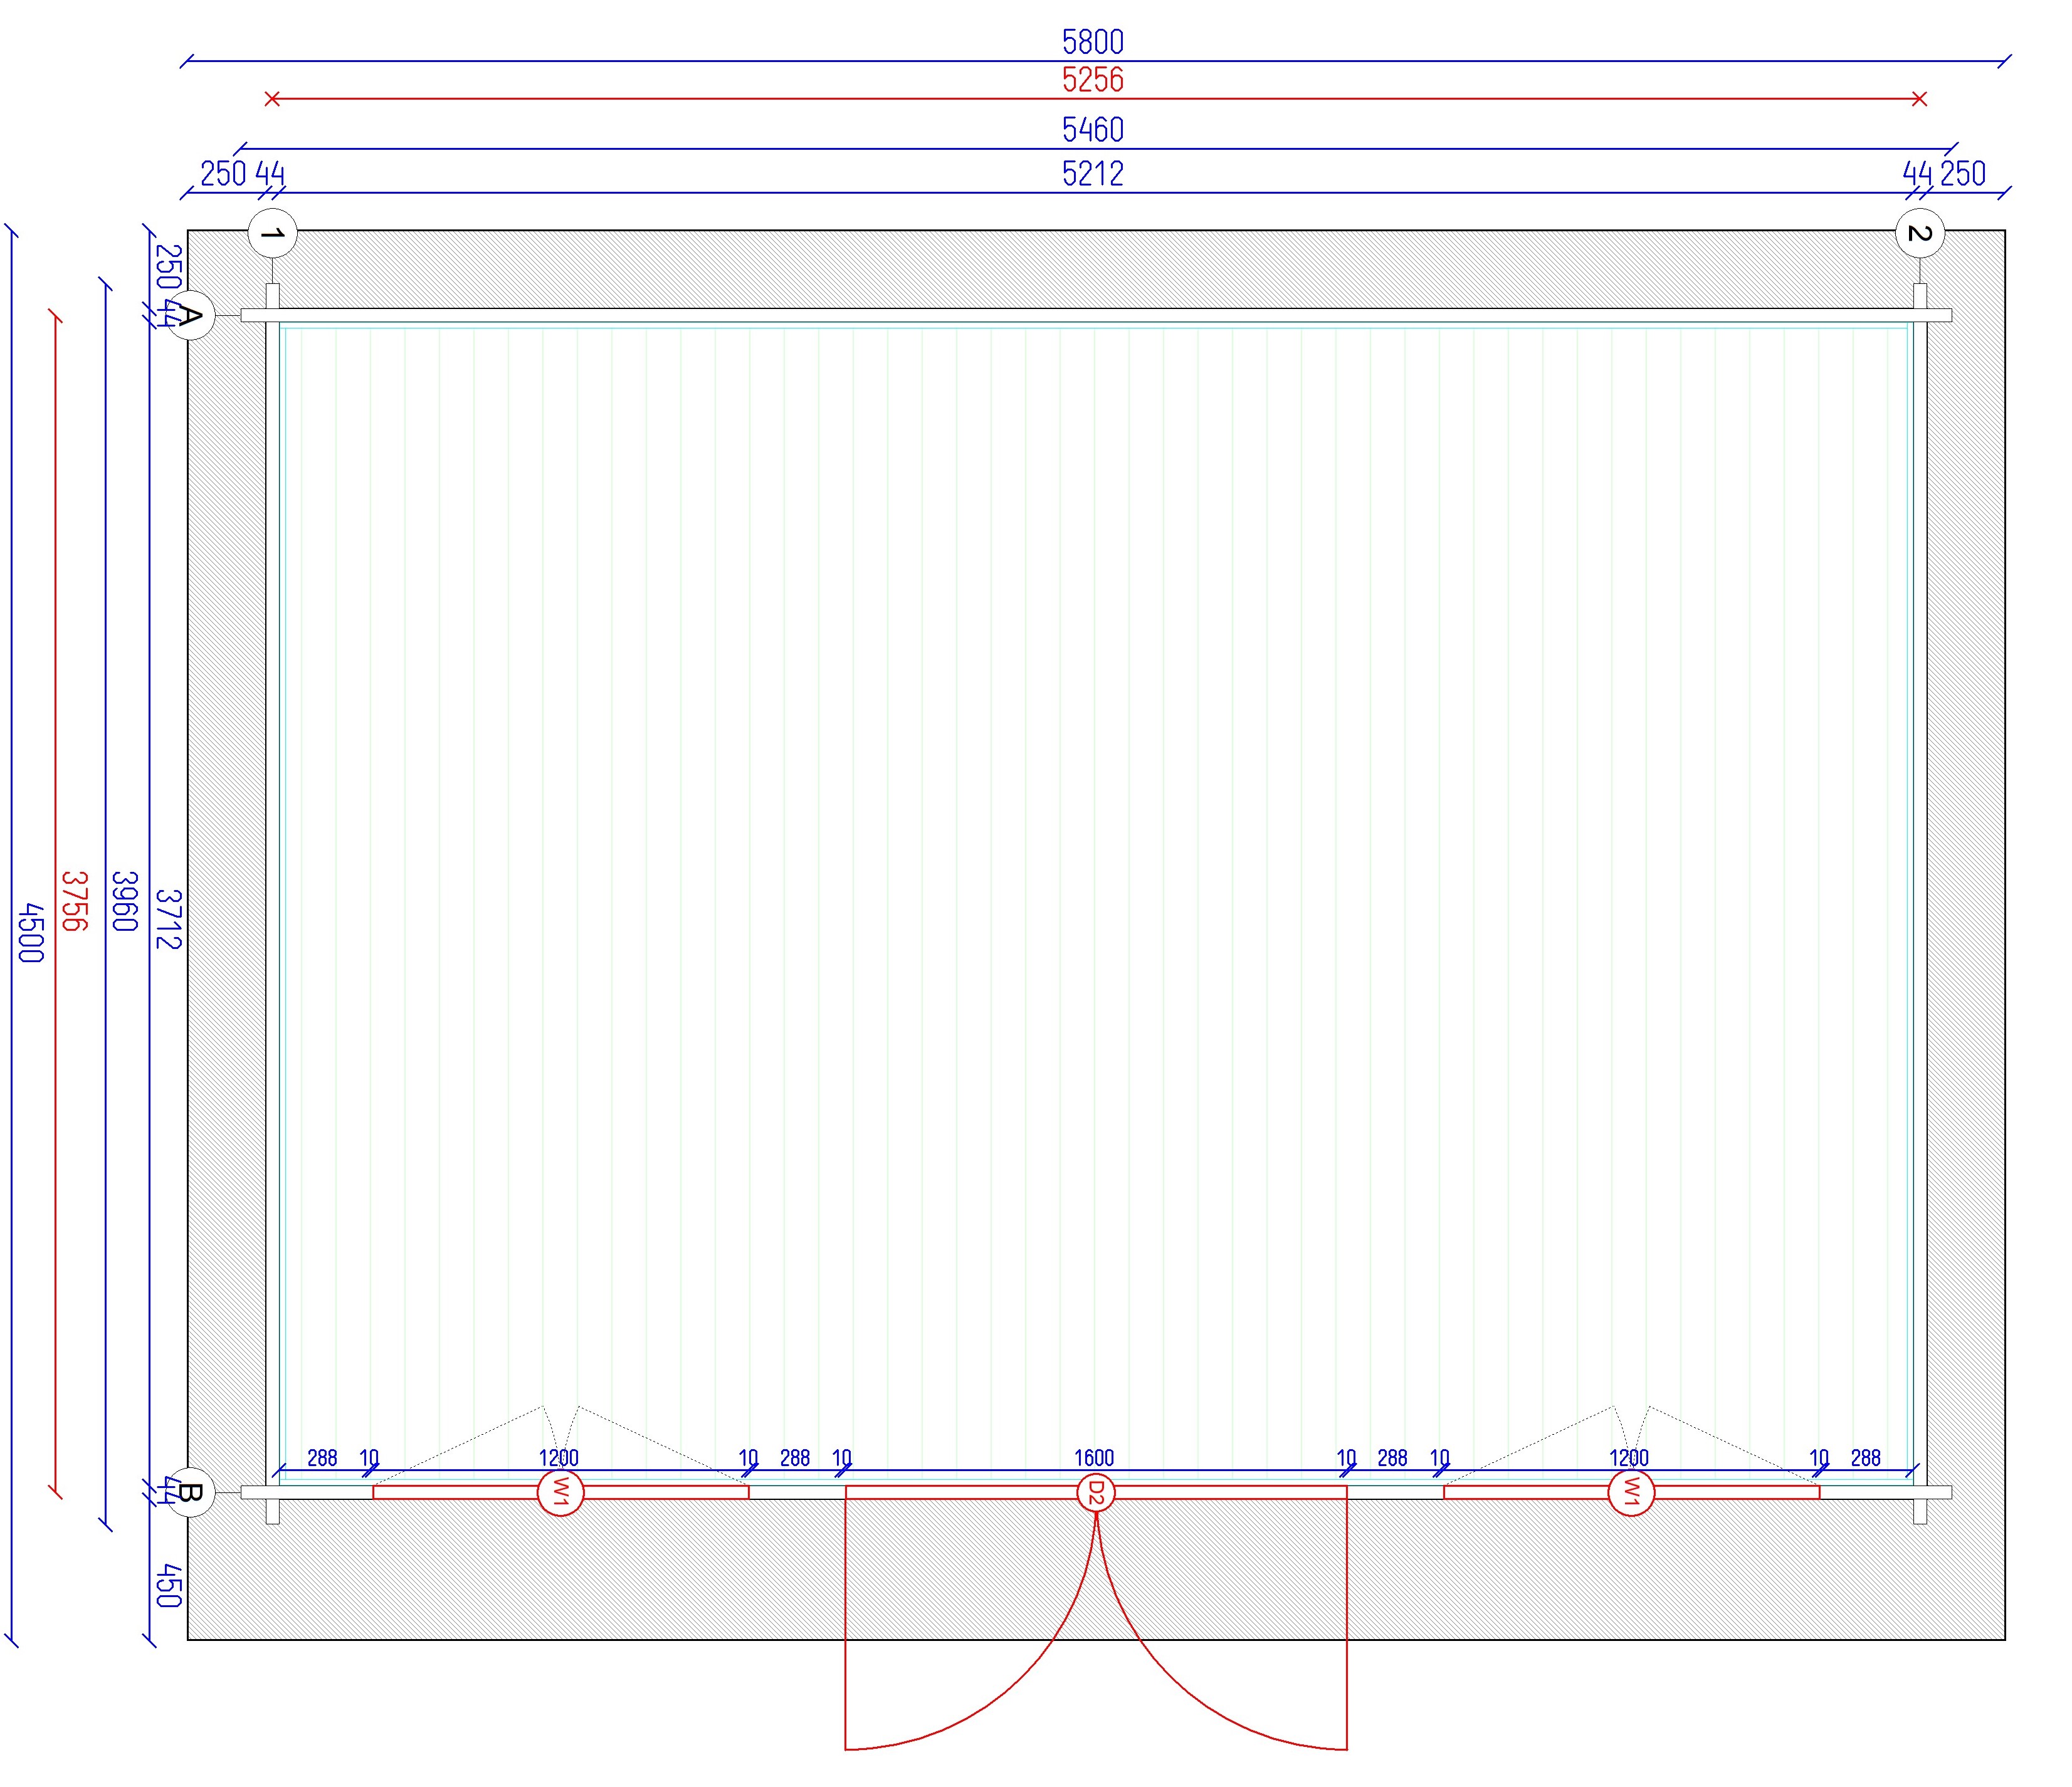Select the 4500 vertical dimension text
This screenshot has height=1787, width=2072.
[x=32, y=932]
